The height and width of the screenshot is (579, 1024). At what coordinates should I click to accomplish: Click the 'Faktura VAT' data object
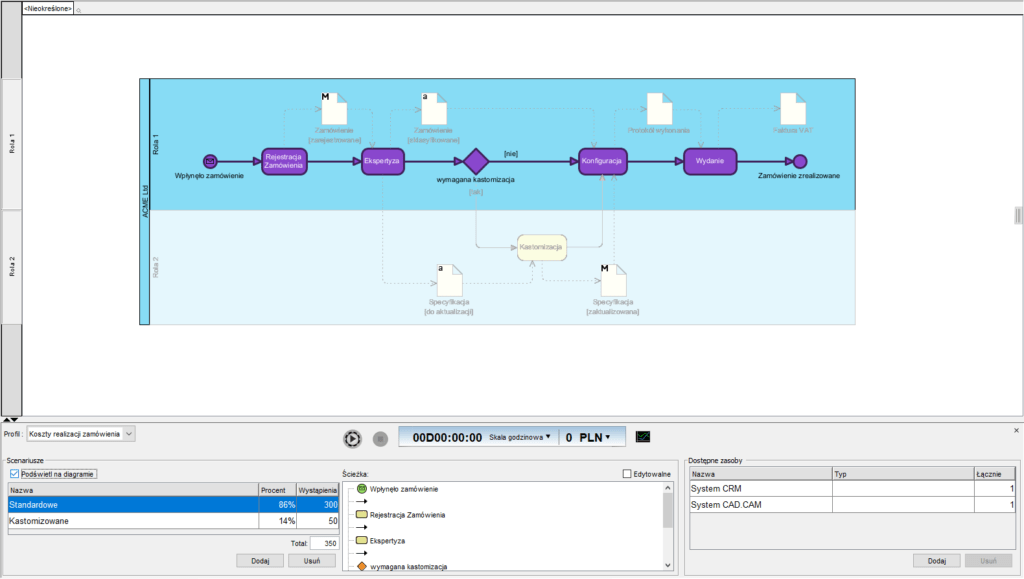[793, 108]
